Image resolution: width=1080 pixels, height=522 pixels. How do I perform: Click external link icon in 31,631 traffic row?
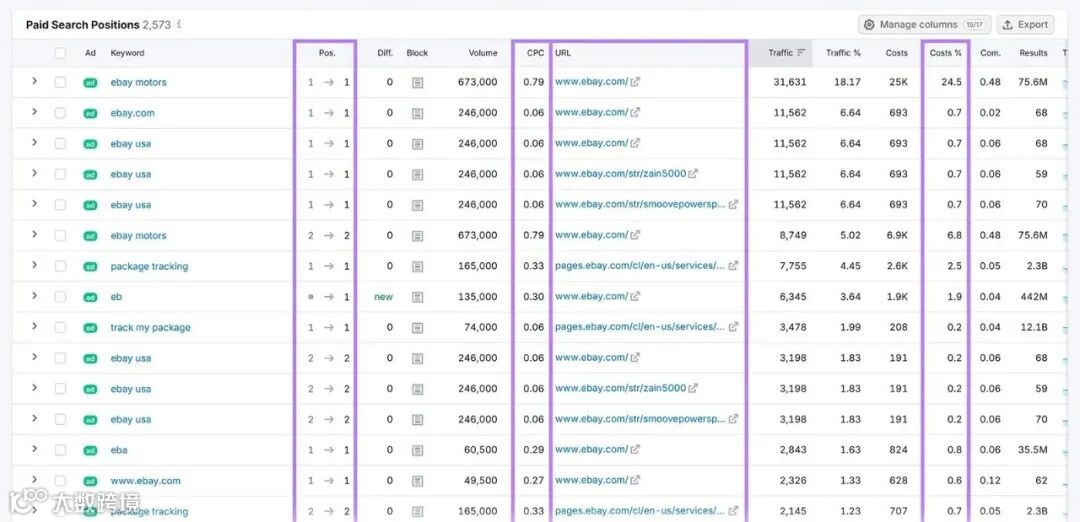coord(635,81)
